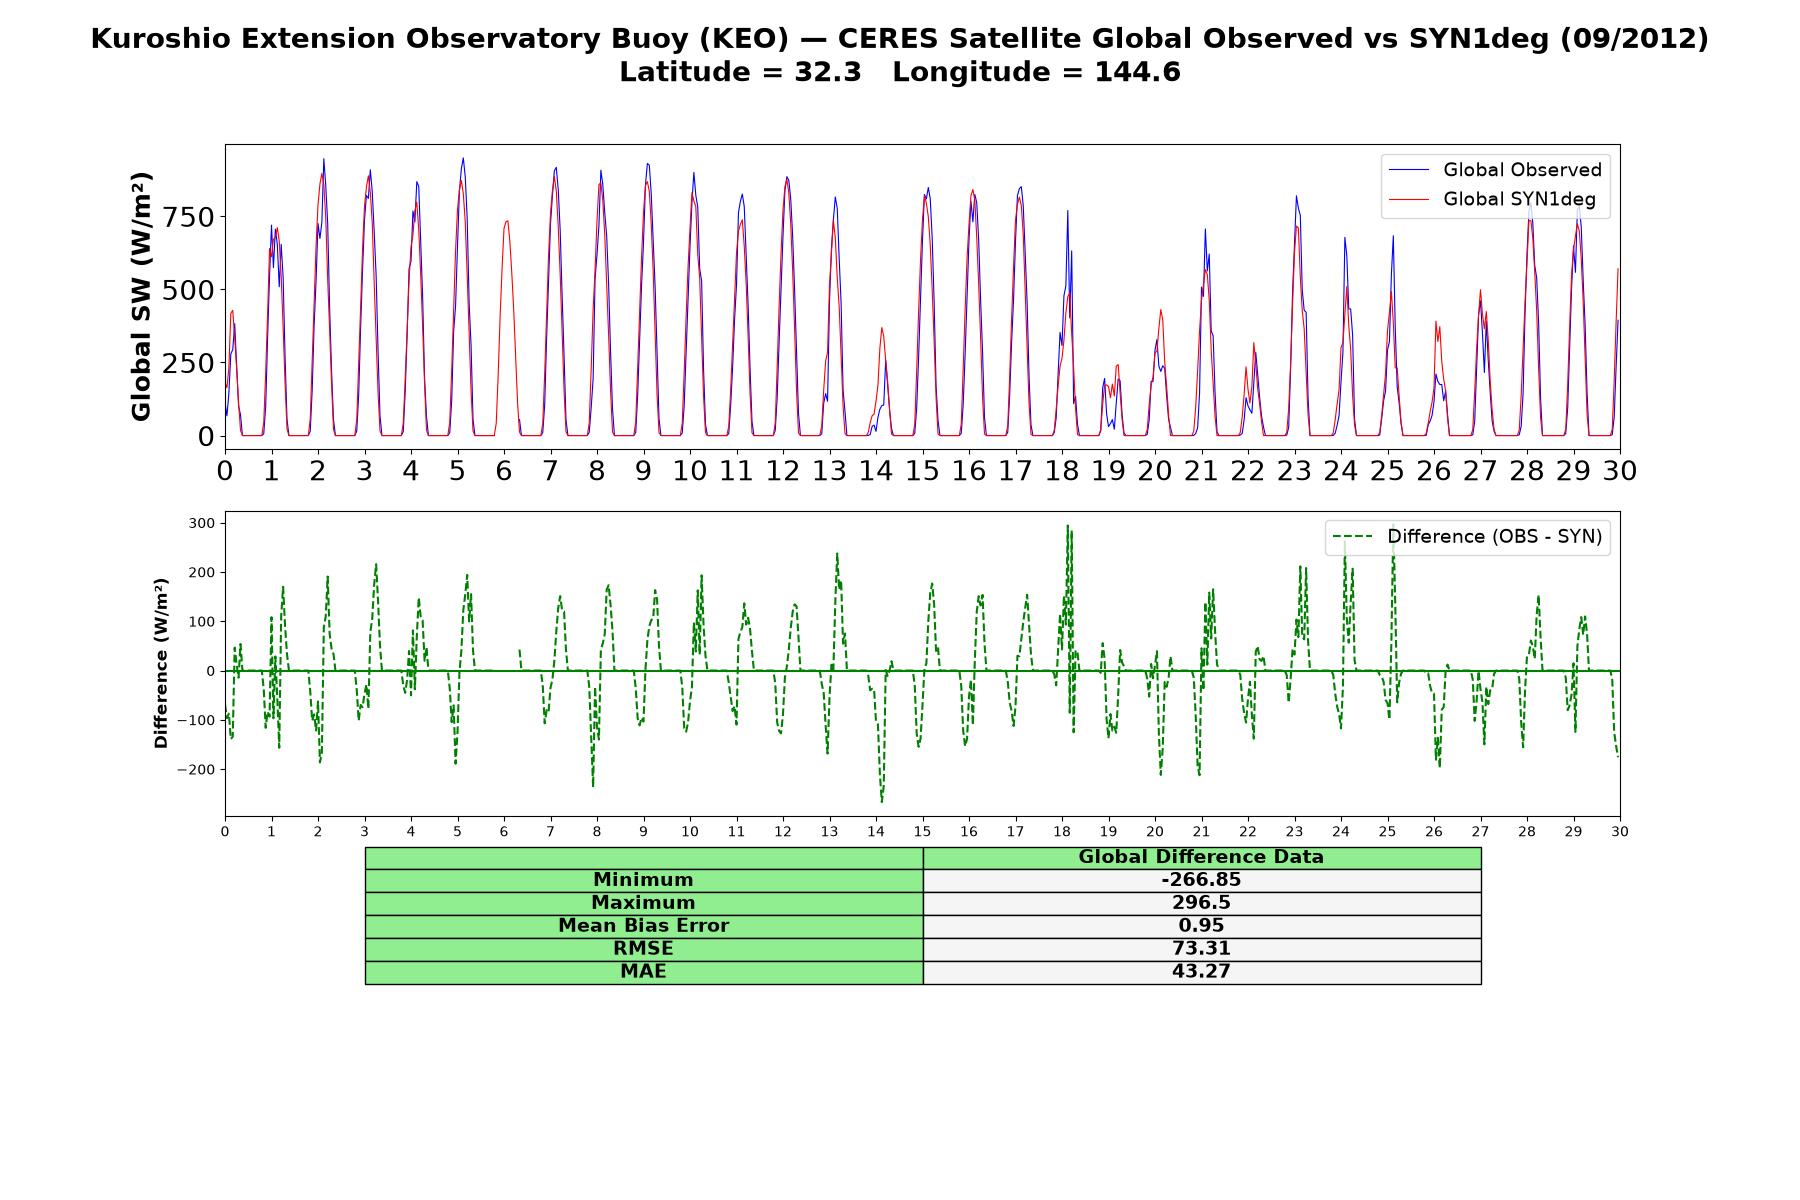The height and width of the screenshot is (1200, 1800).
Task: Click the Global Difference Data table header
Action: pos(1201,857)
